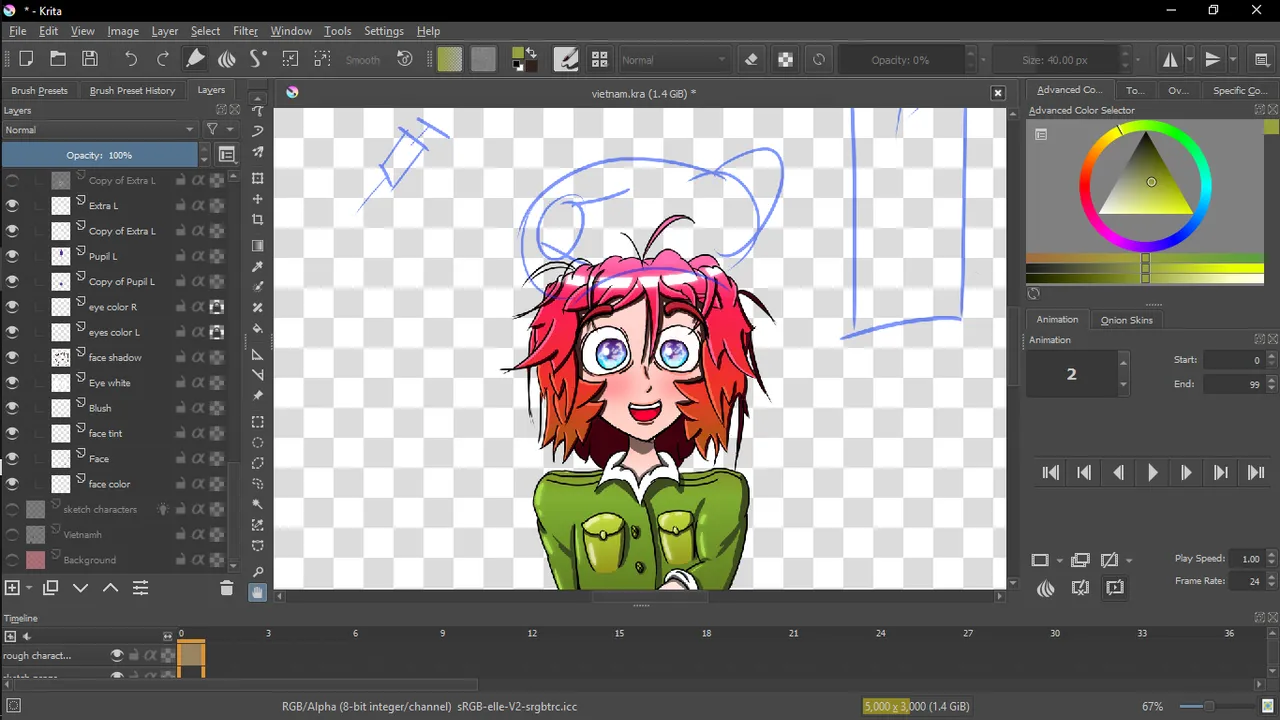This screenshot has width=1280, height=720.
Task: Select the Measure tool in toolbox
Action: (257, 374)
